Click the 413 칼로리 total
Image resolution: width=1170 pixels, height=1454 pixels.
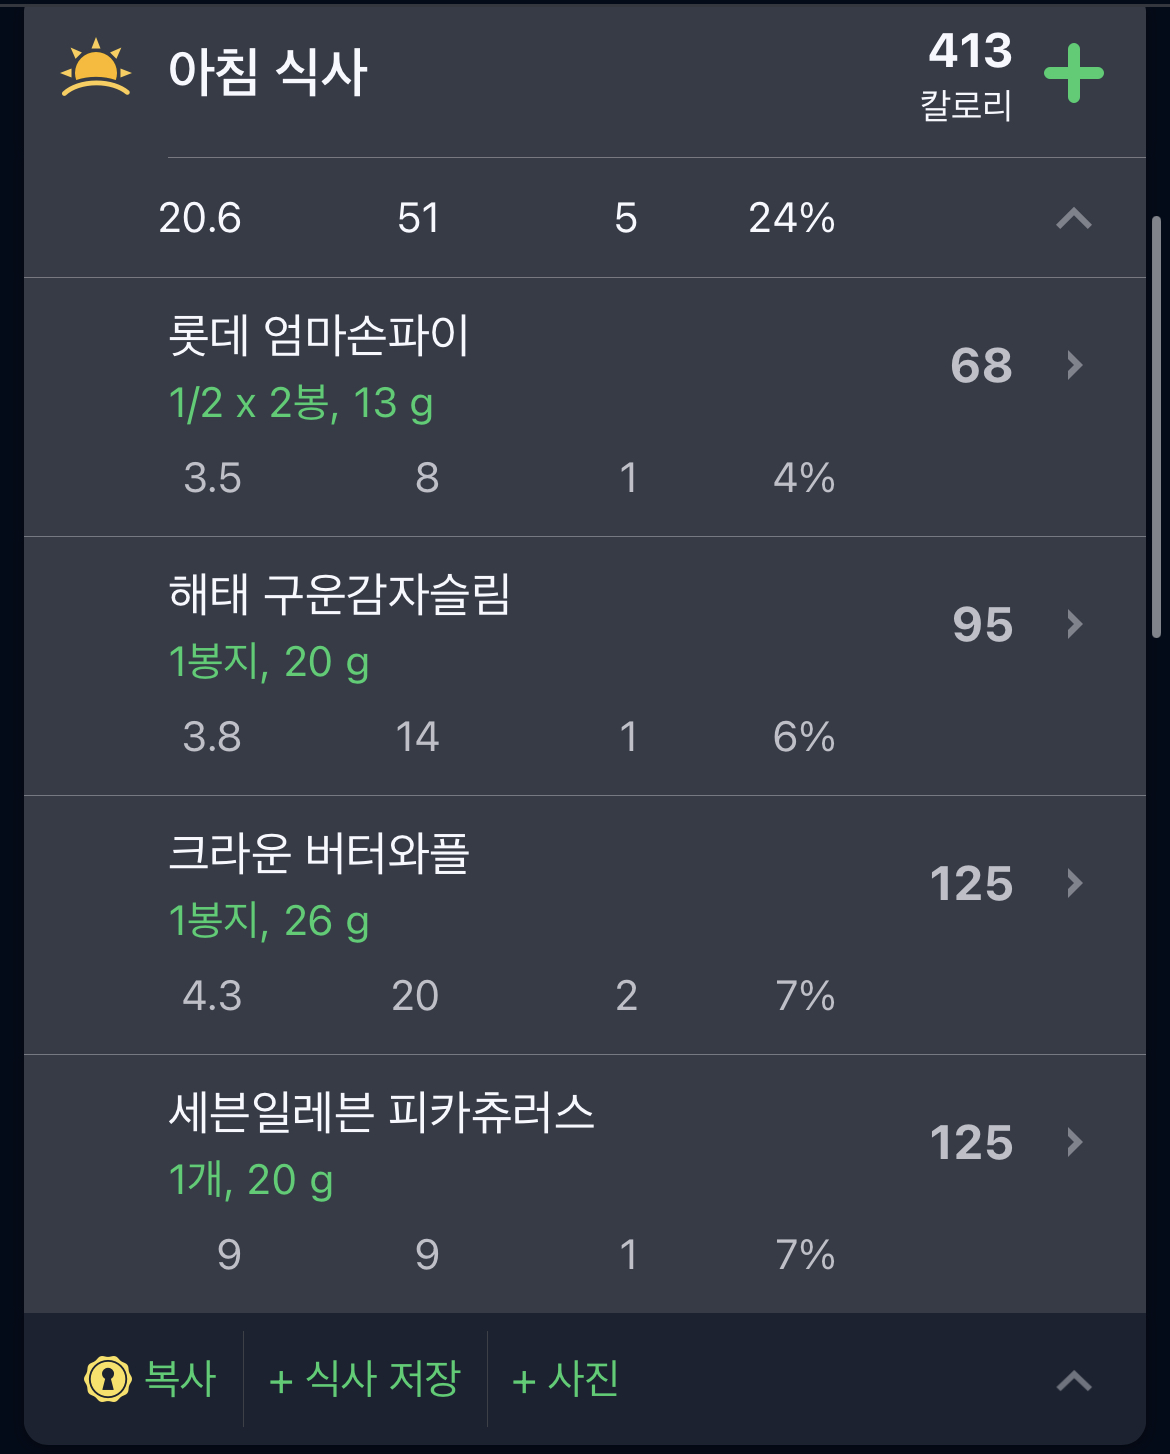click(x=968, y=75)
